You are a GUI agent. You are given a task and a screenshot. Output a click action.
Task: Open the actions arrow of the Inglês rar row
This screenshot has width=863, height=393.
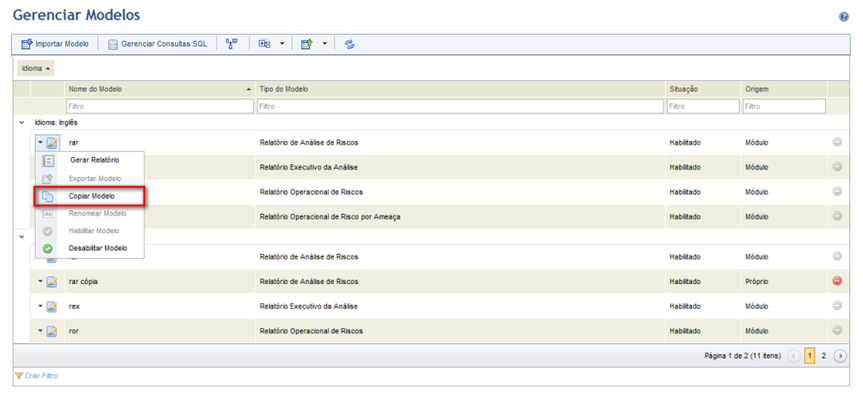[x=41, y=143]
